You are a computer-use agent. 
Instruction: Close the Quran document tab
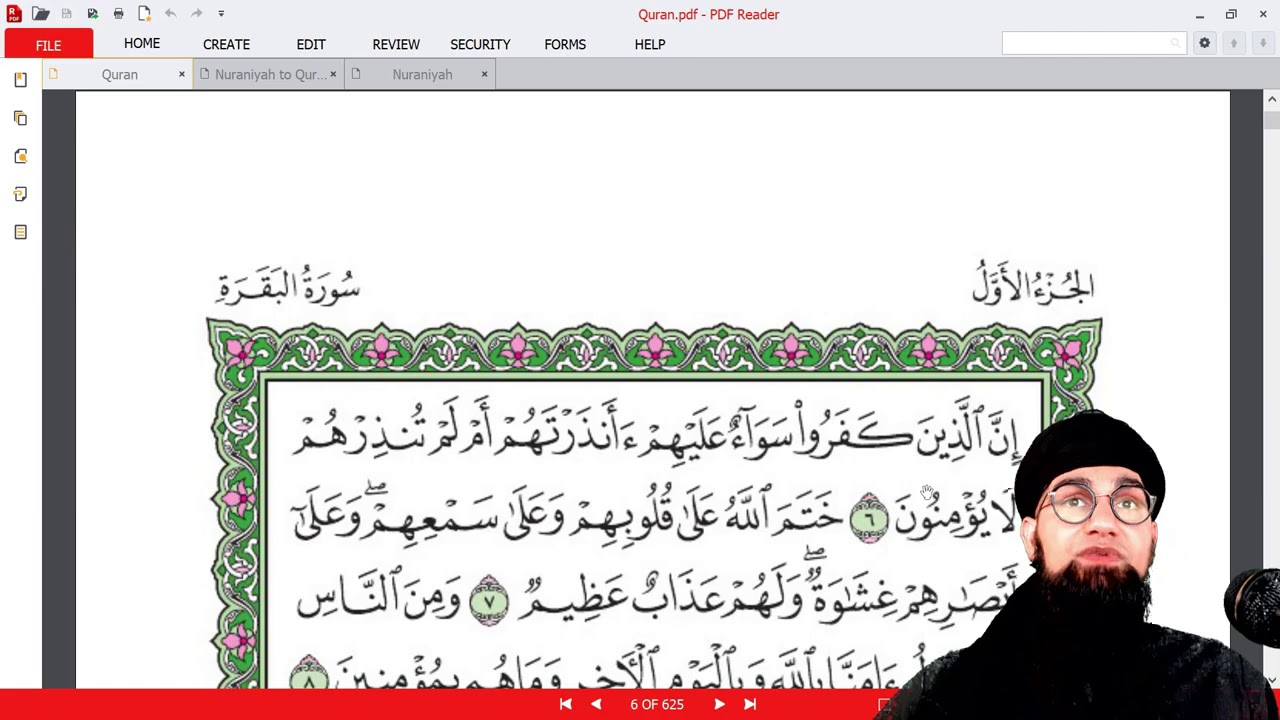point(181,74)
